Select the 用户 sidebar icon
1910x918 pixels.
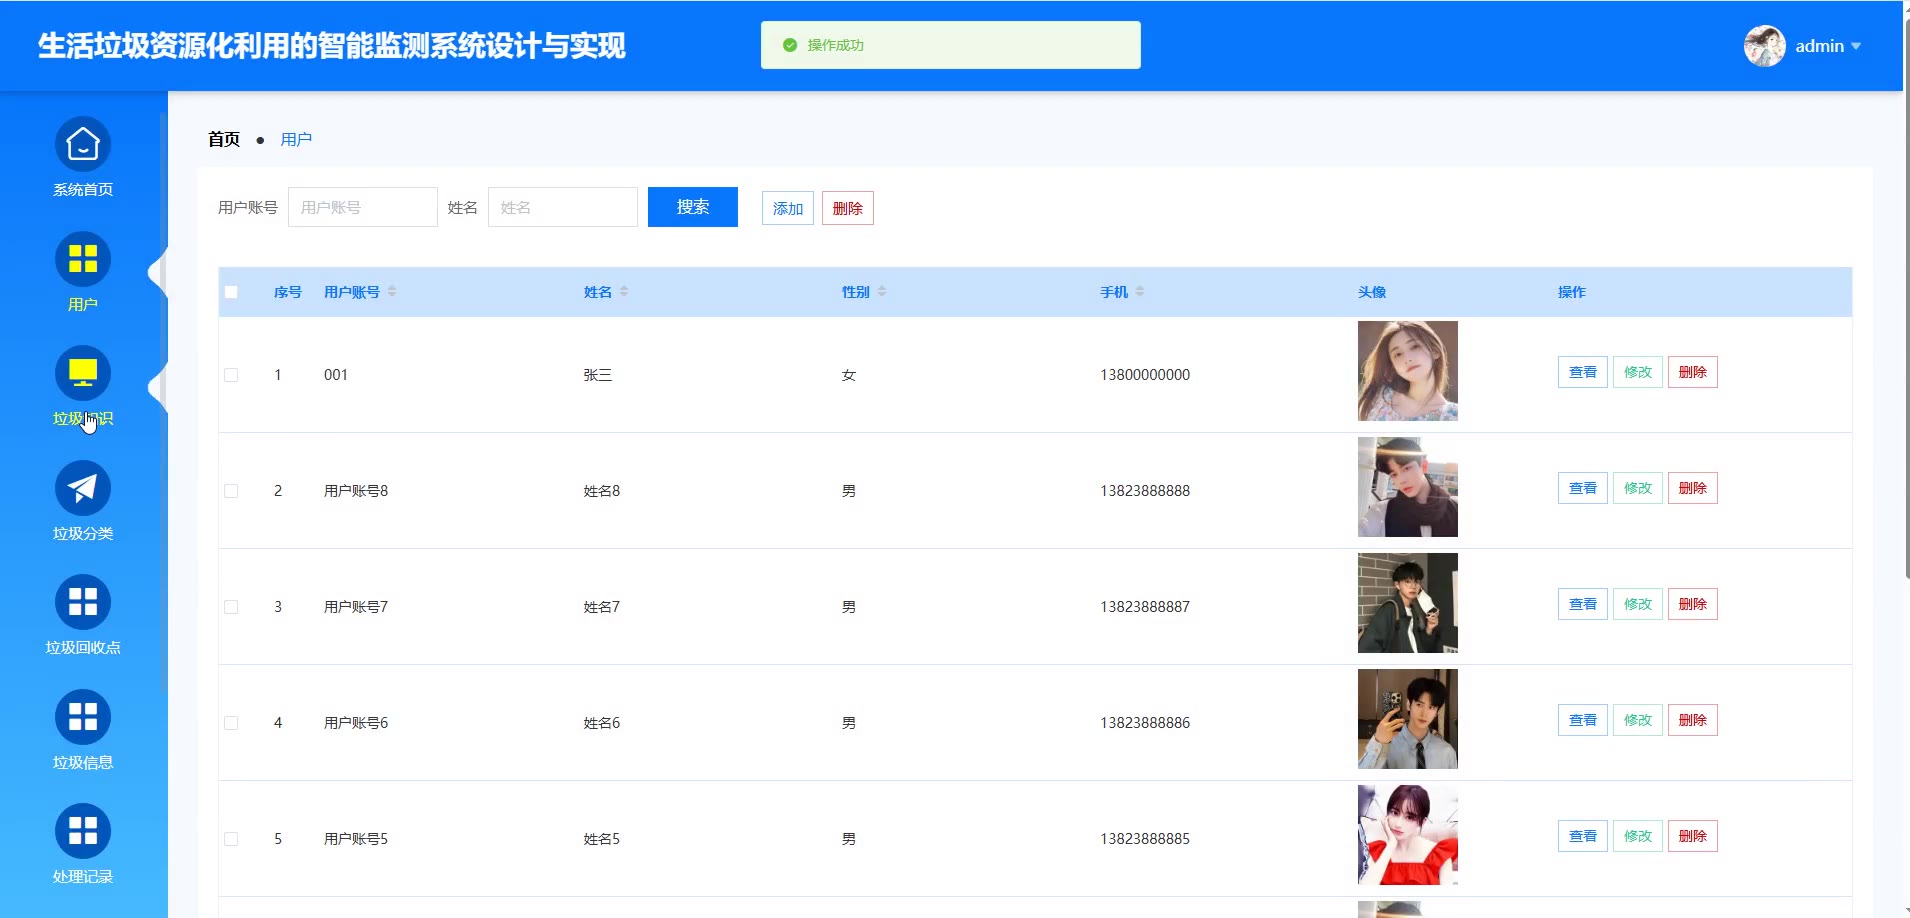[83, 260]
